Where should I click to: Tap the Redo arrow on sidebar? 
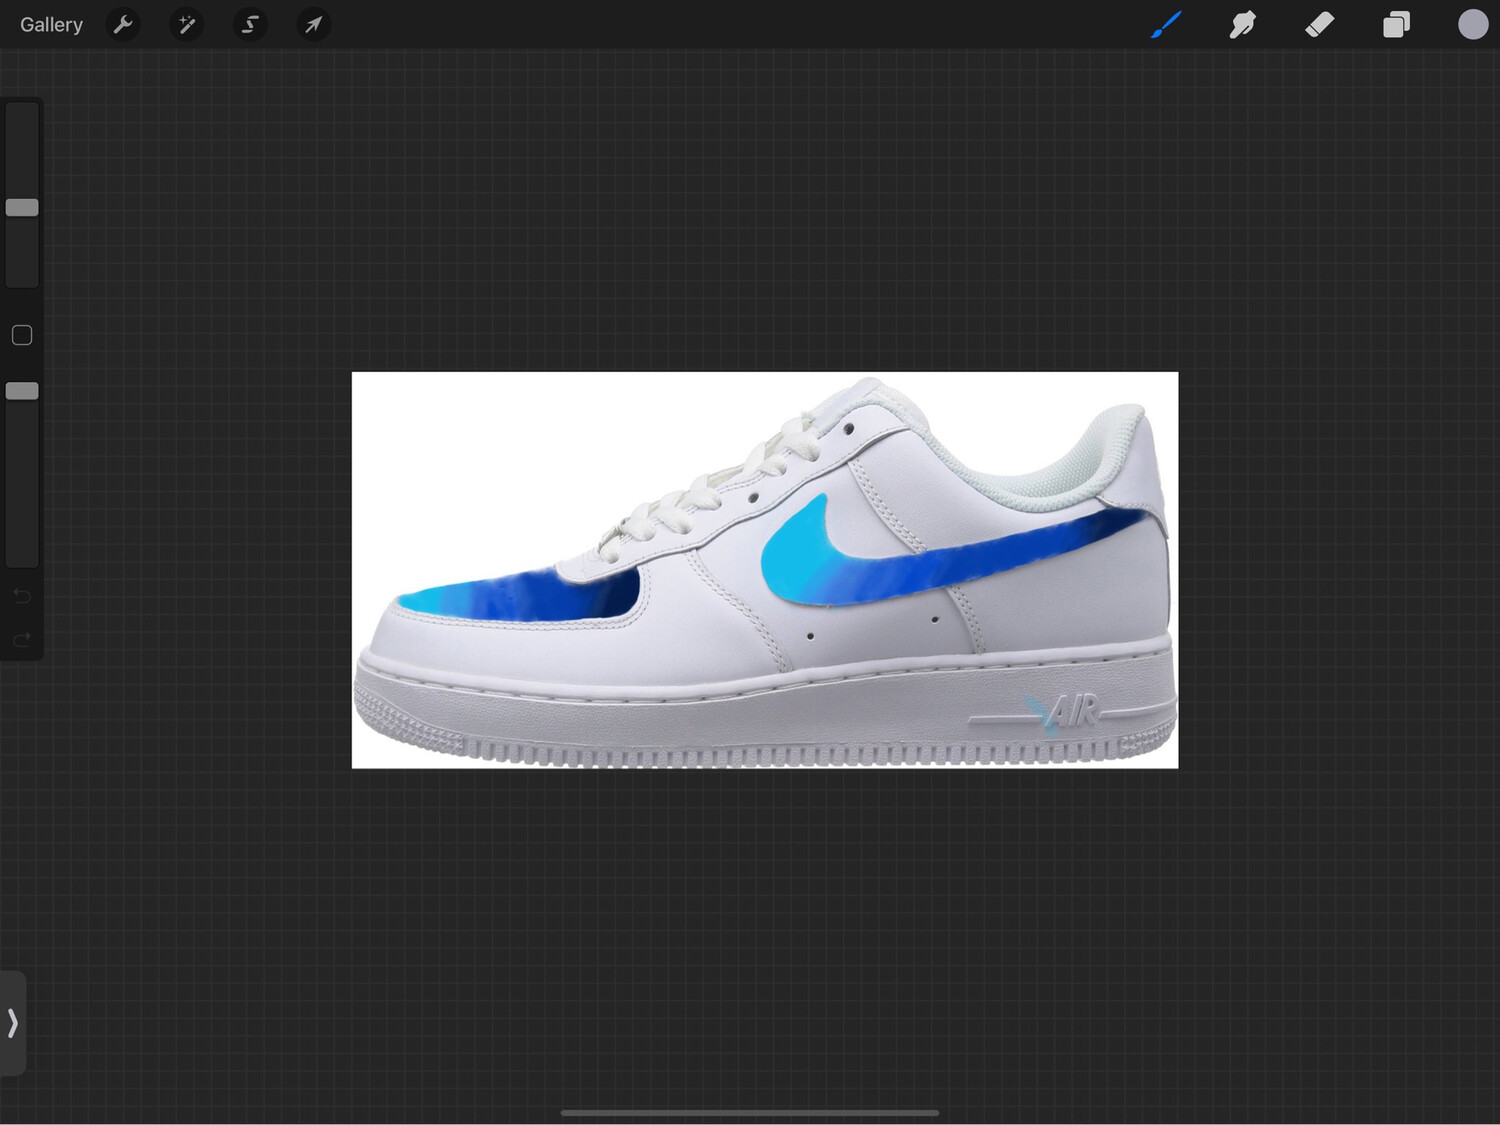(22, 639)
